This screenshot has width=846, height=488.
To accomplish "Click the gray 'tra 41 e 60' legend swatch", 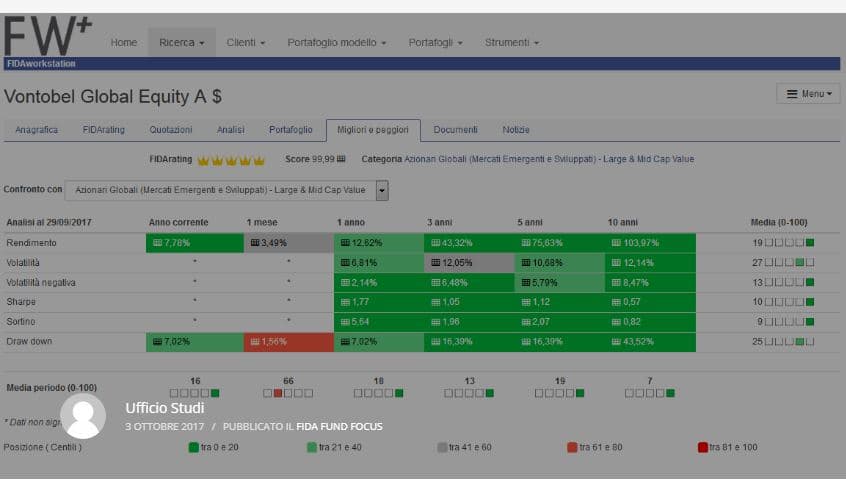I will click(442, 447).
